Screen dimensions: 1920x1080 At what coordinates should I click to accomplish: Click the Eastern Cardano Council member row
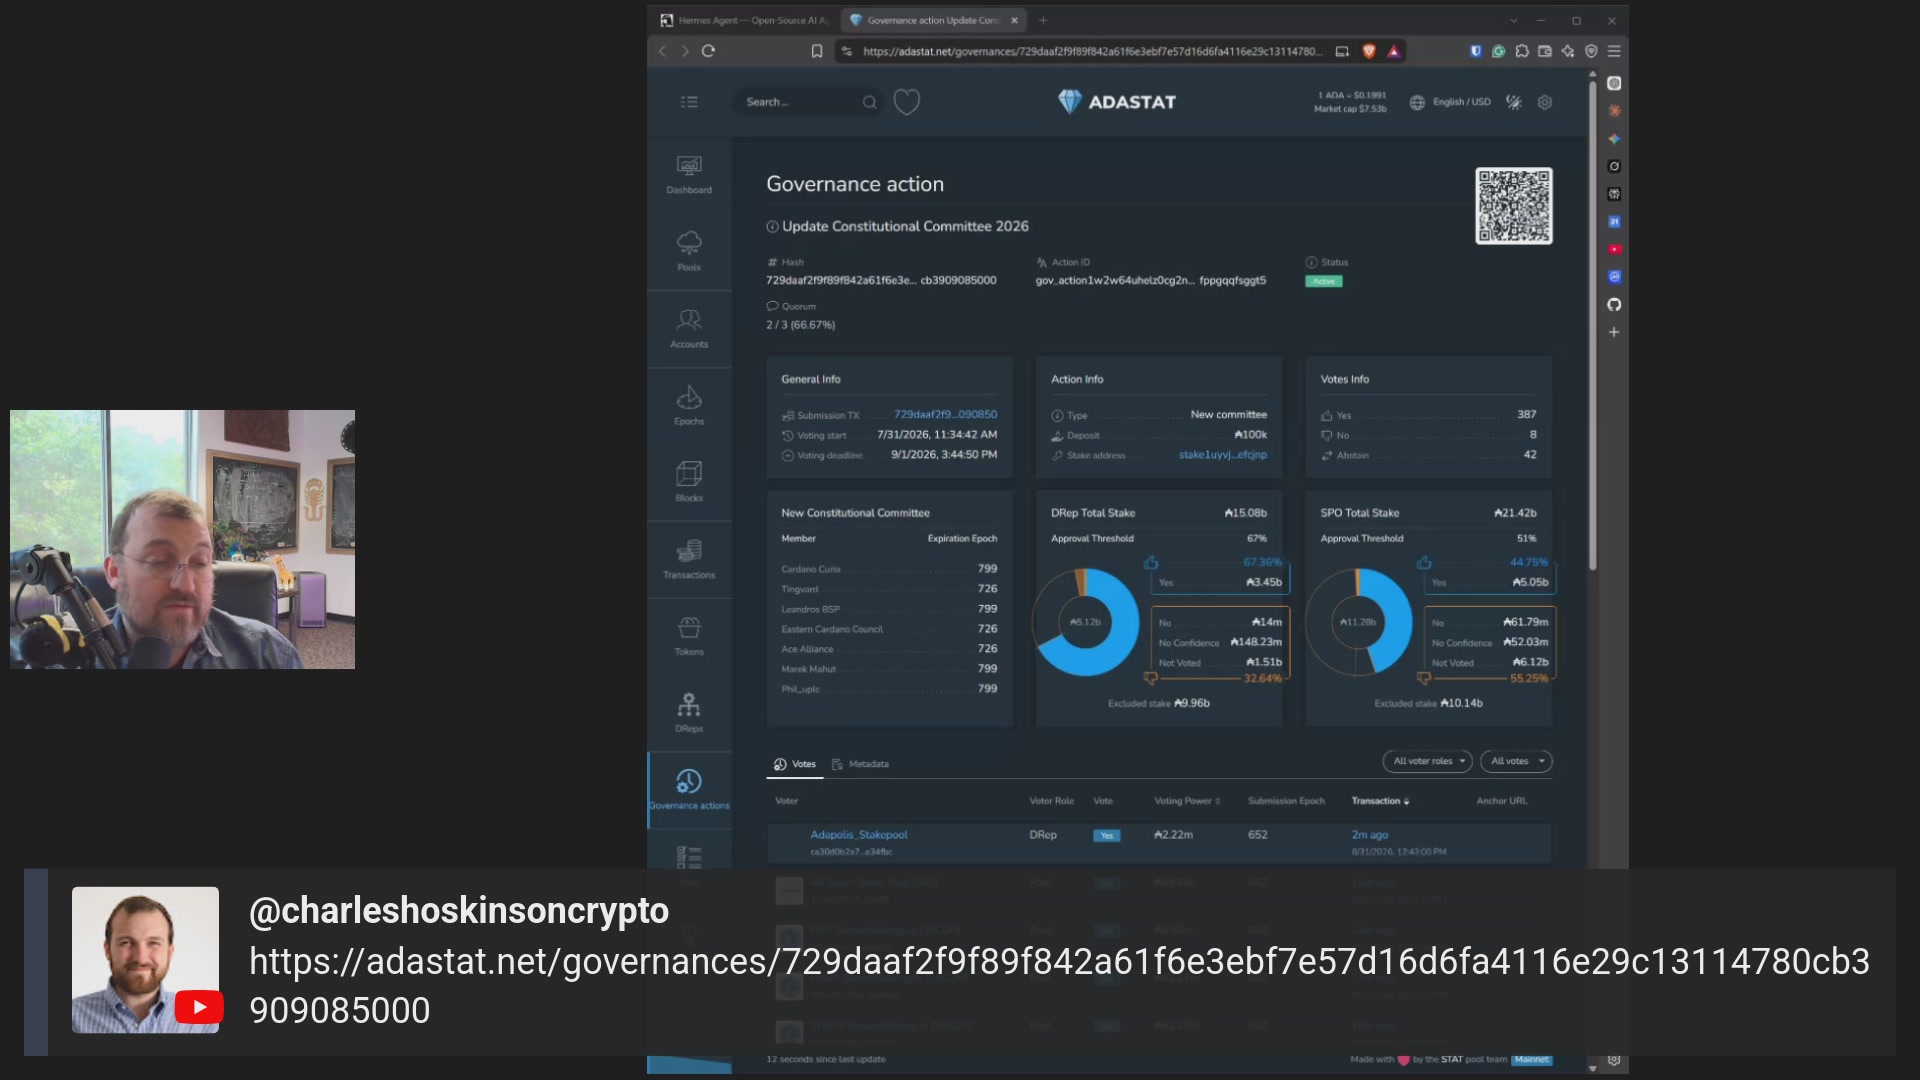tap(889, 629)
